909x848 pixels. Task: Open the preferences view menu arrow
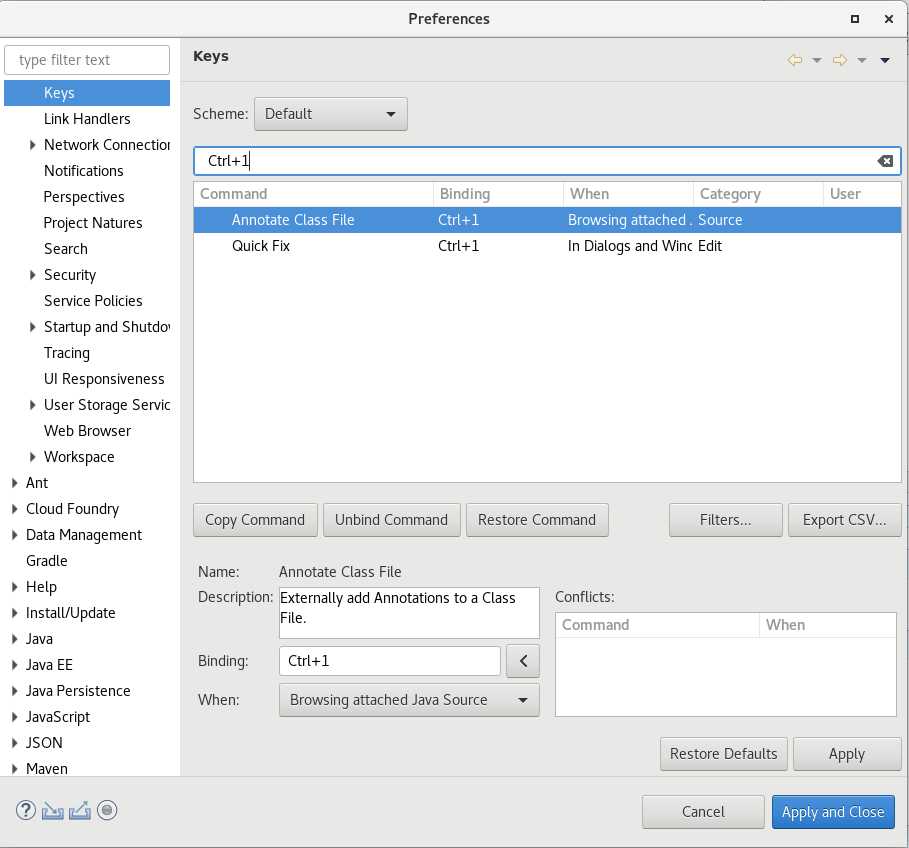[x=885, y=60]
